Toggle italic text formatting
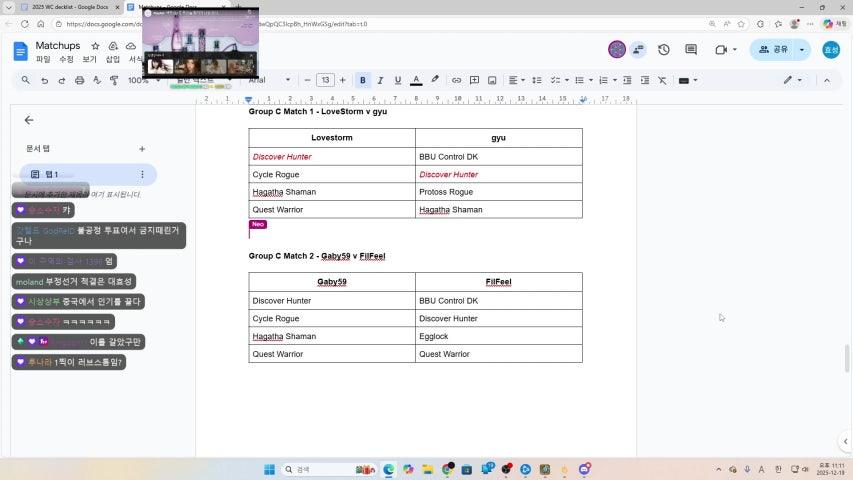853x480 pixels. coord(380,80)
